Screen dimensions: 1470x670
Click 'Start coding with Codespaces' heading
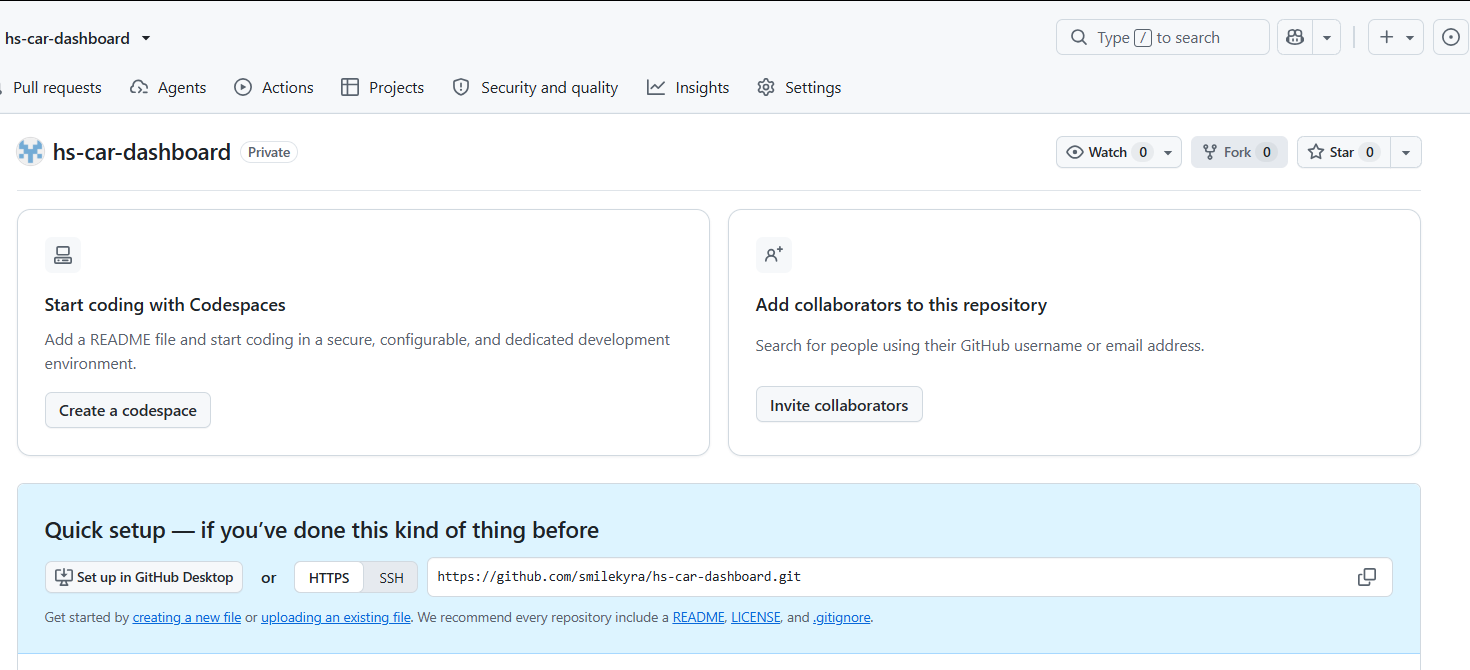tap(165, 305)
